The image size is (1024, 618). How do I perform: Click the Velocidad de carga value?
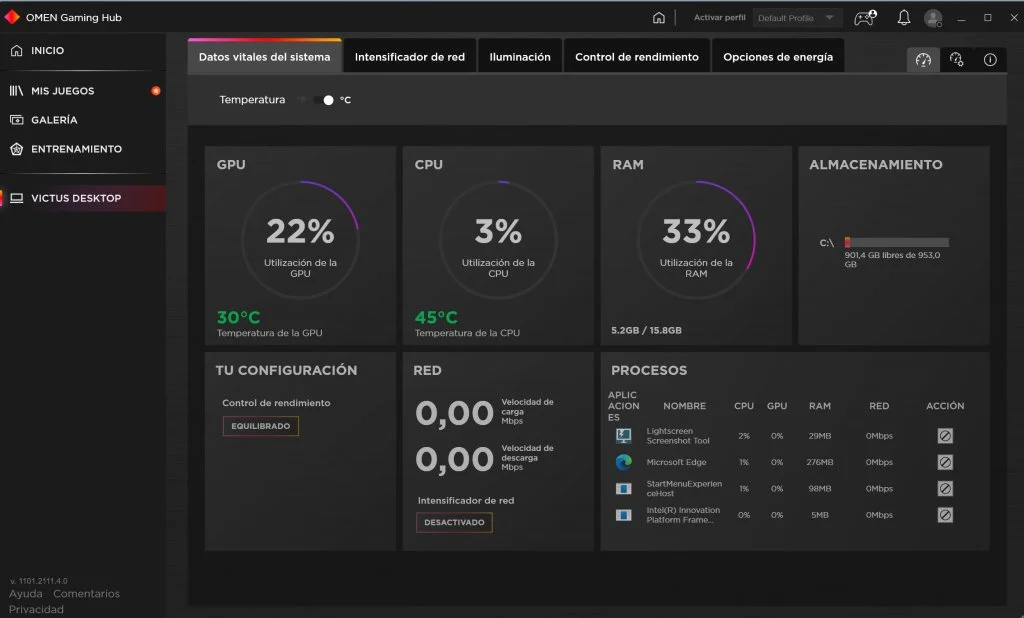point(455,413)
